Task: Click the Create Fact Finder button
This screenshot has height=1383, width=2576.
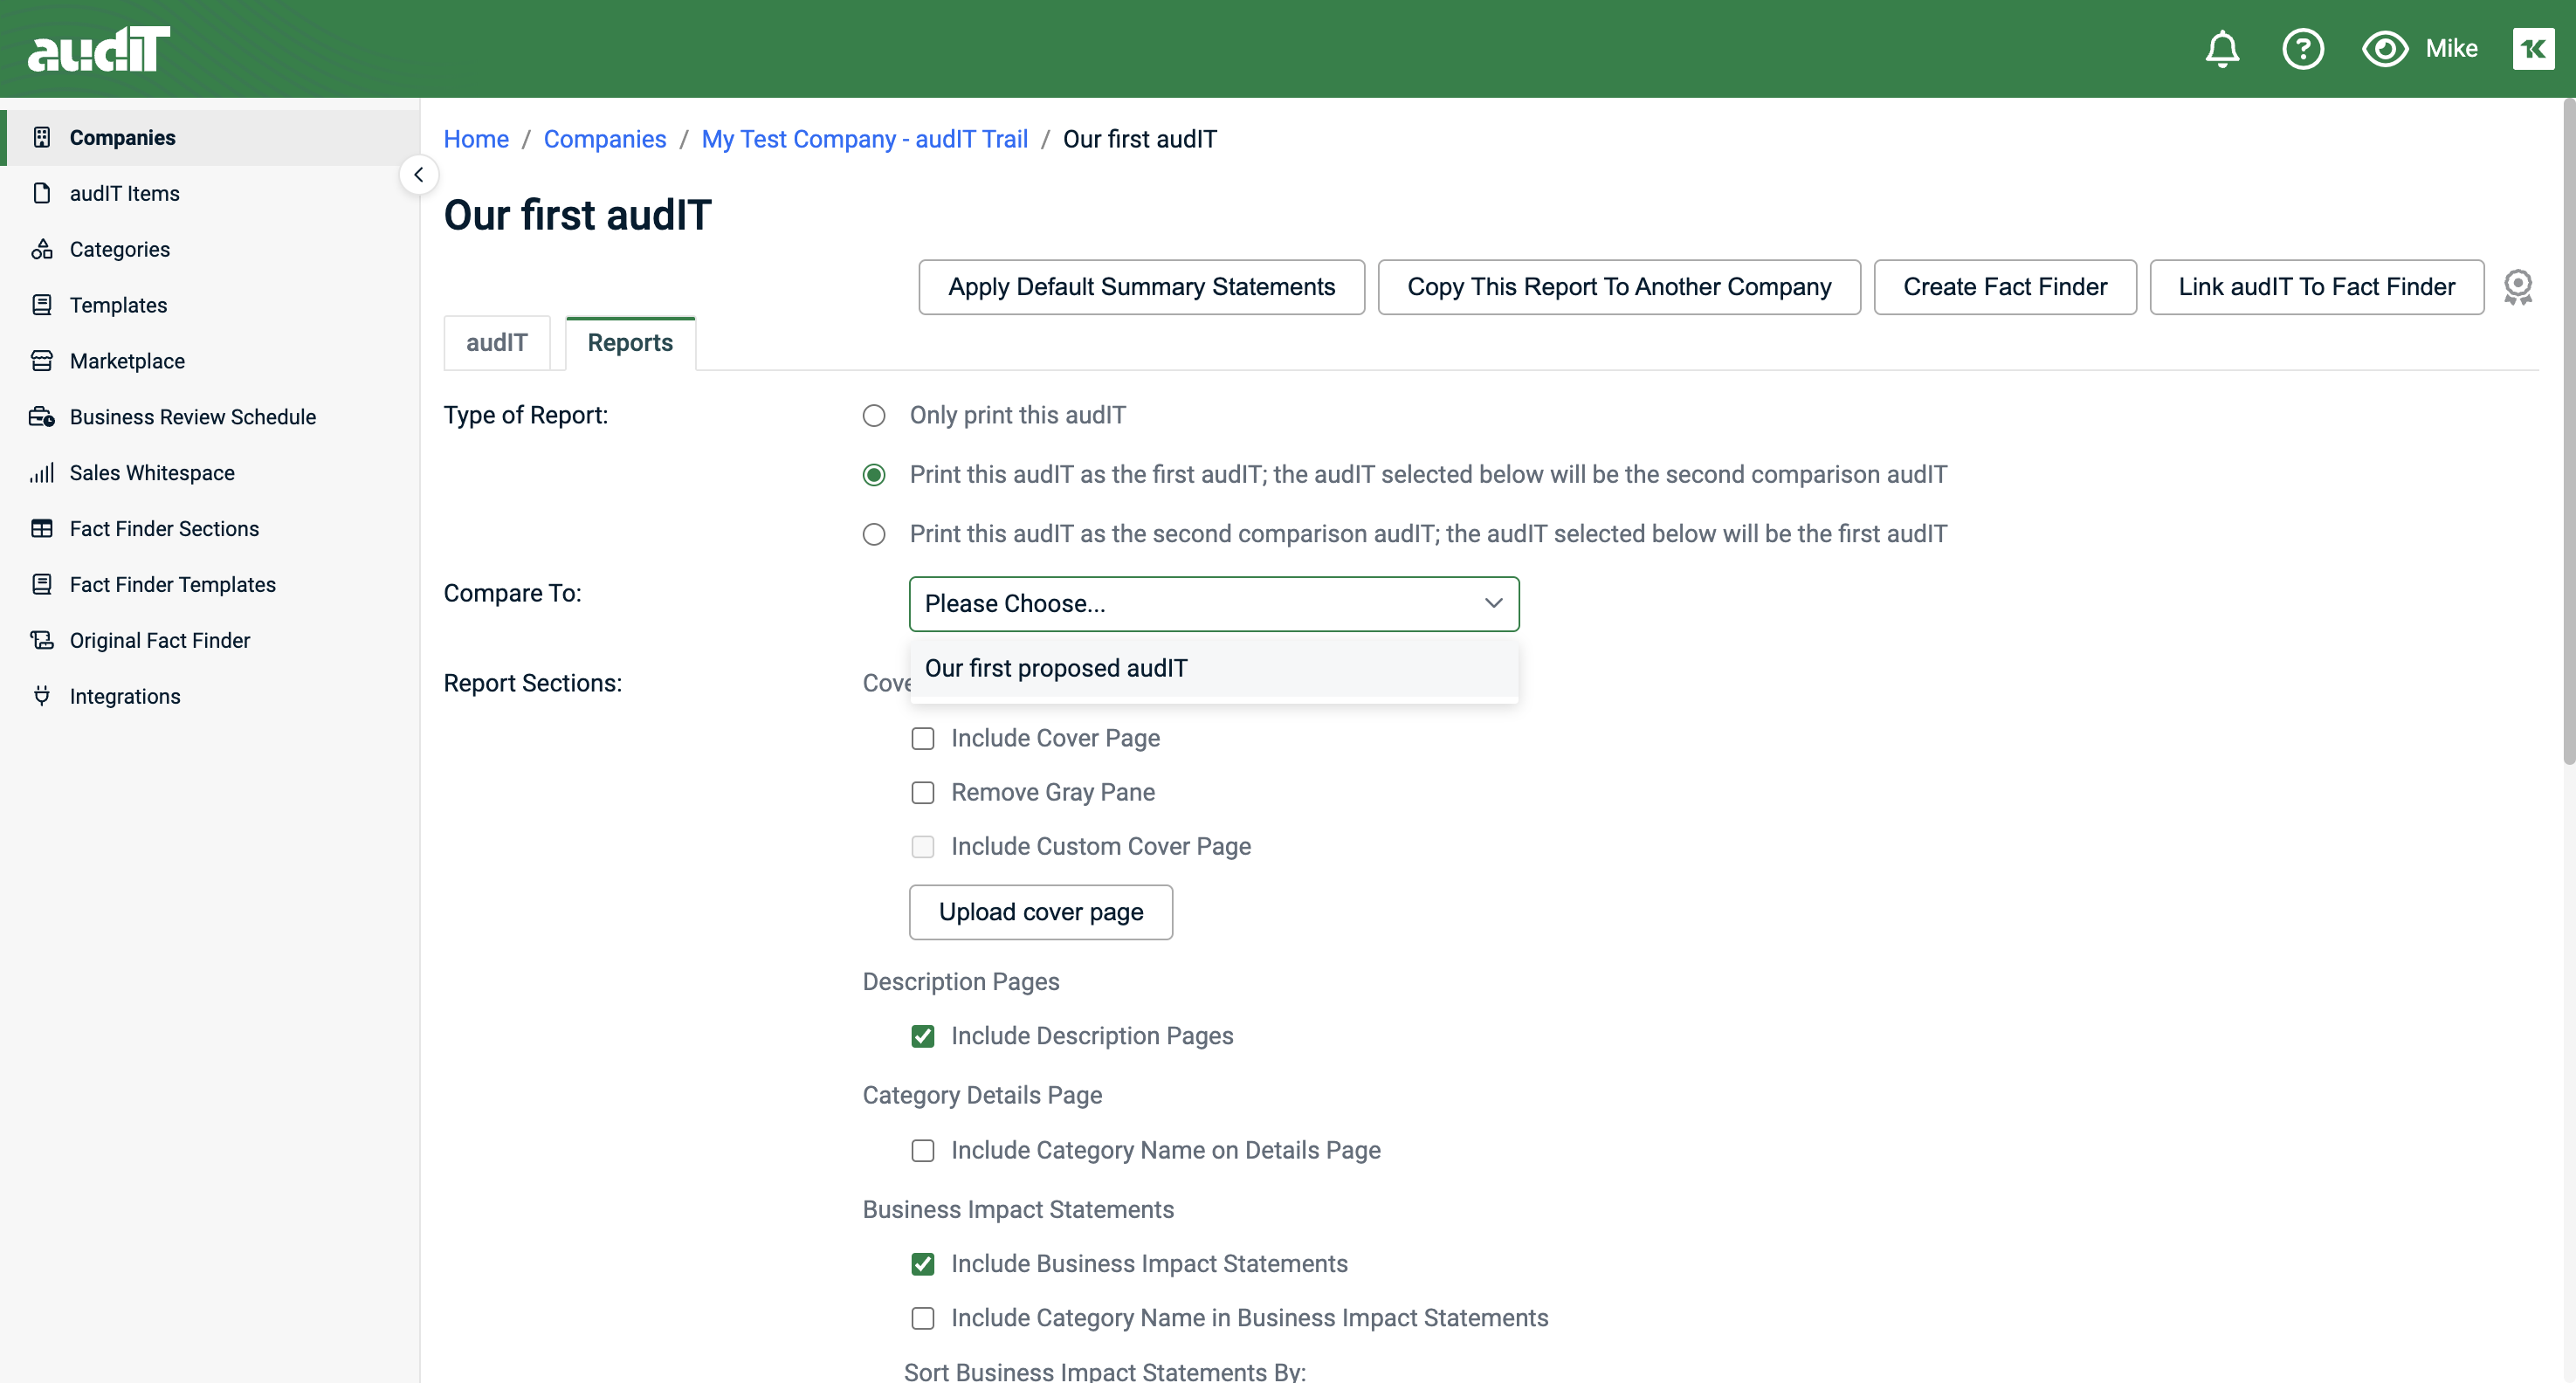Action: pyautogui.click(x=2005, y=287)
